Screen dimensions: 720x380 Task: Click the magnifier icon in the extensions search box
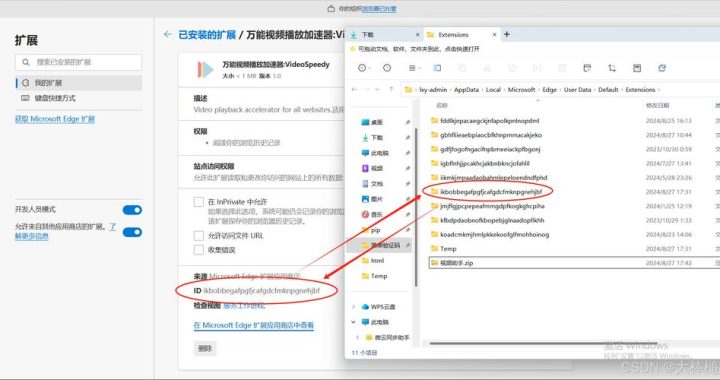[26, 62]
